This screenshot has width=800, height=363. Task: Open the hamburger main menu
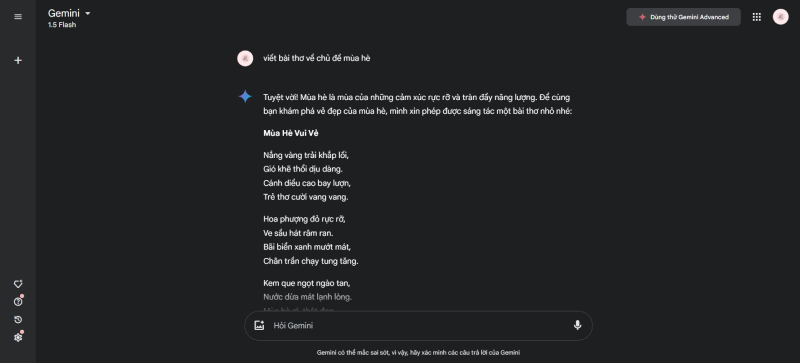18,16
